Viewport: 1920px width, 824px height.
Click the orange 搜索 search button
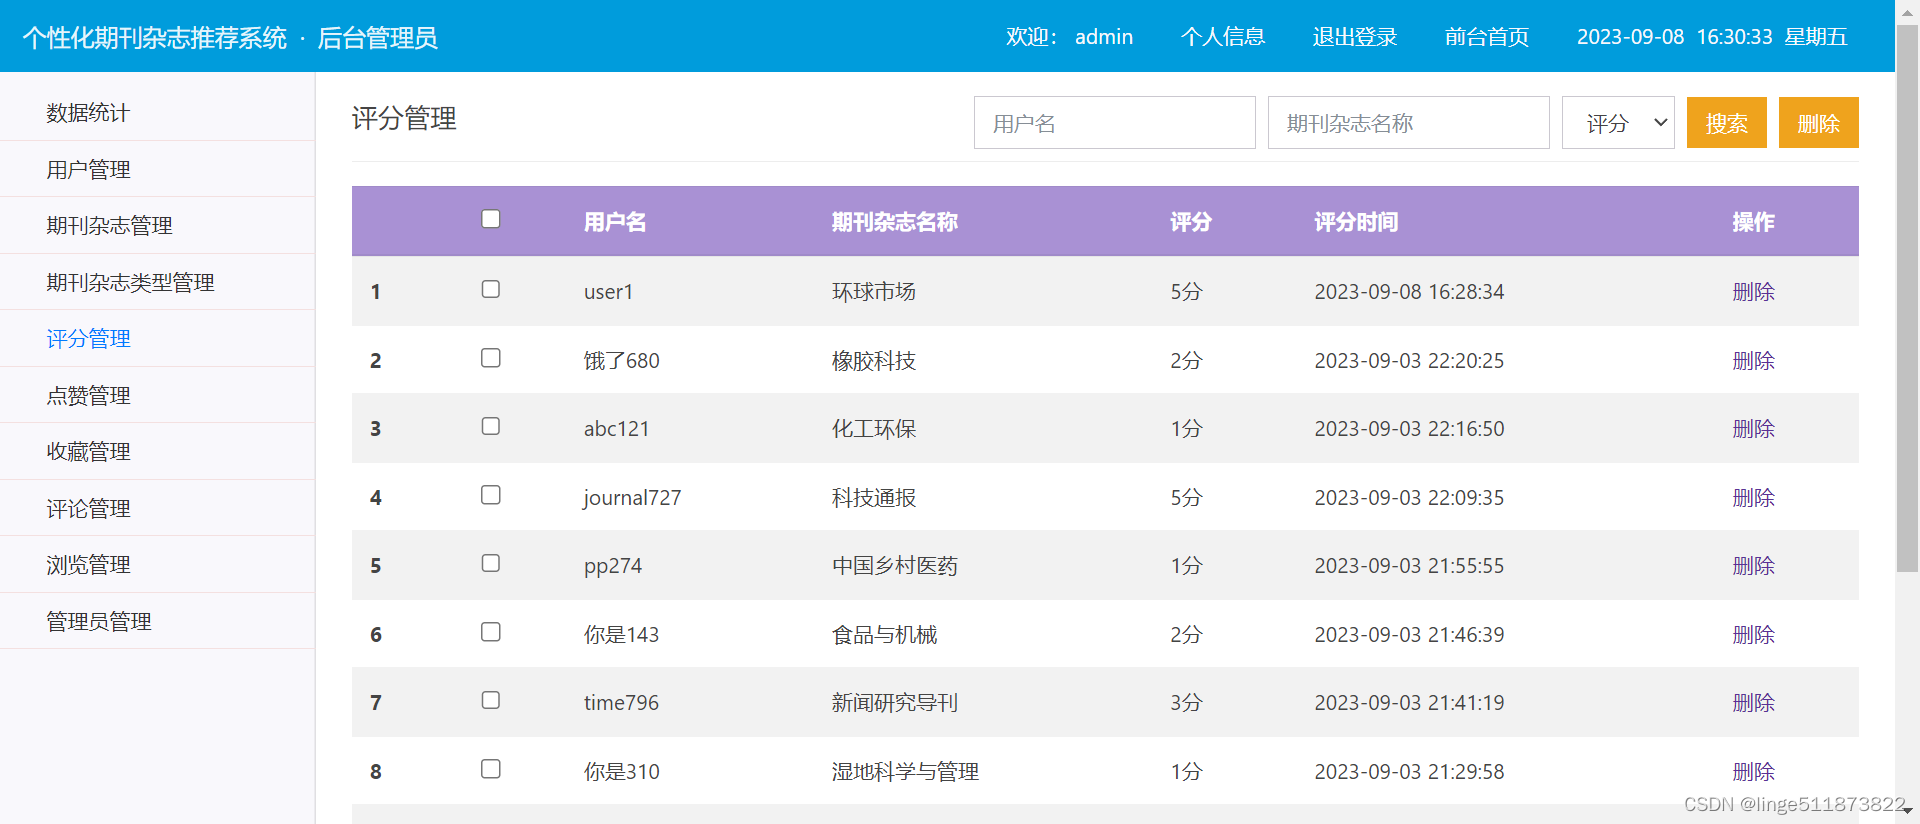(x=1726, y=123)
